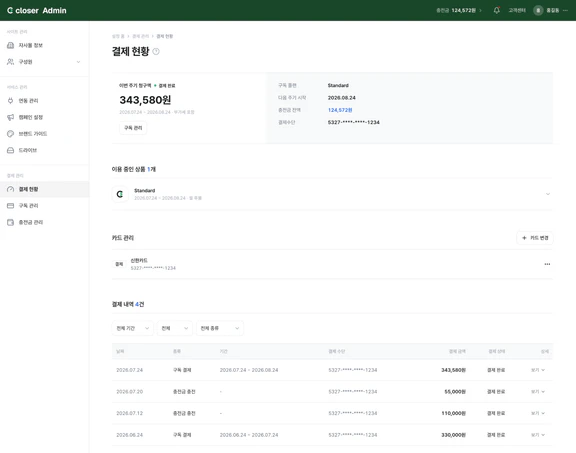Expand 보기 for the 343,580원 payment row
The image size is (576, 453).
[x=538, y=370]
